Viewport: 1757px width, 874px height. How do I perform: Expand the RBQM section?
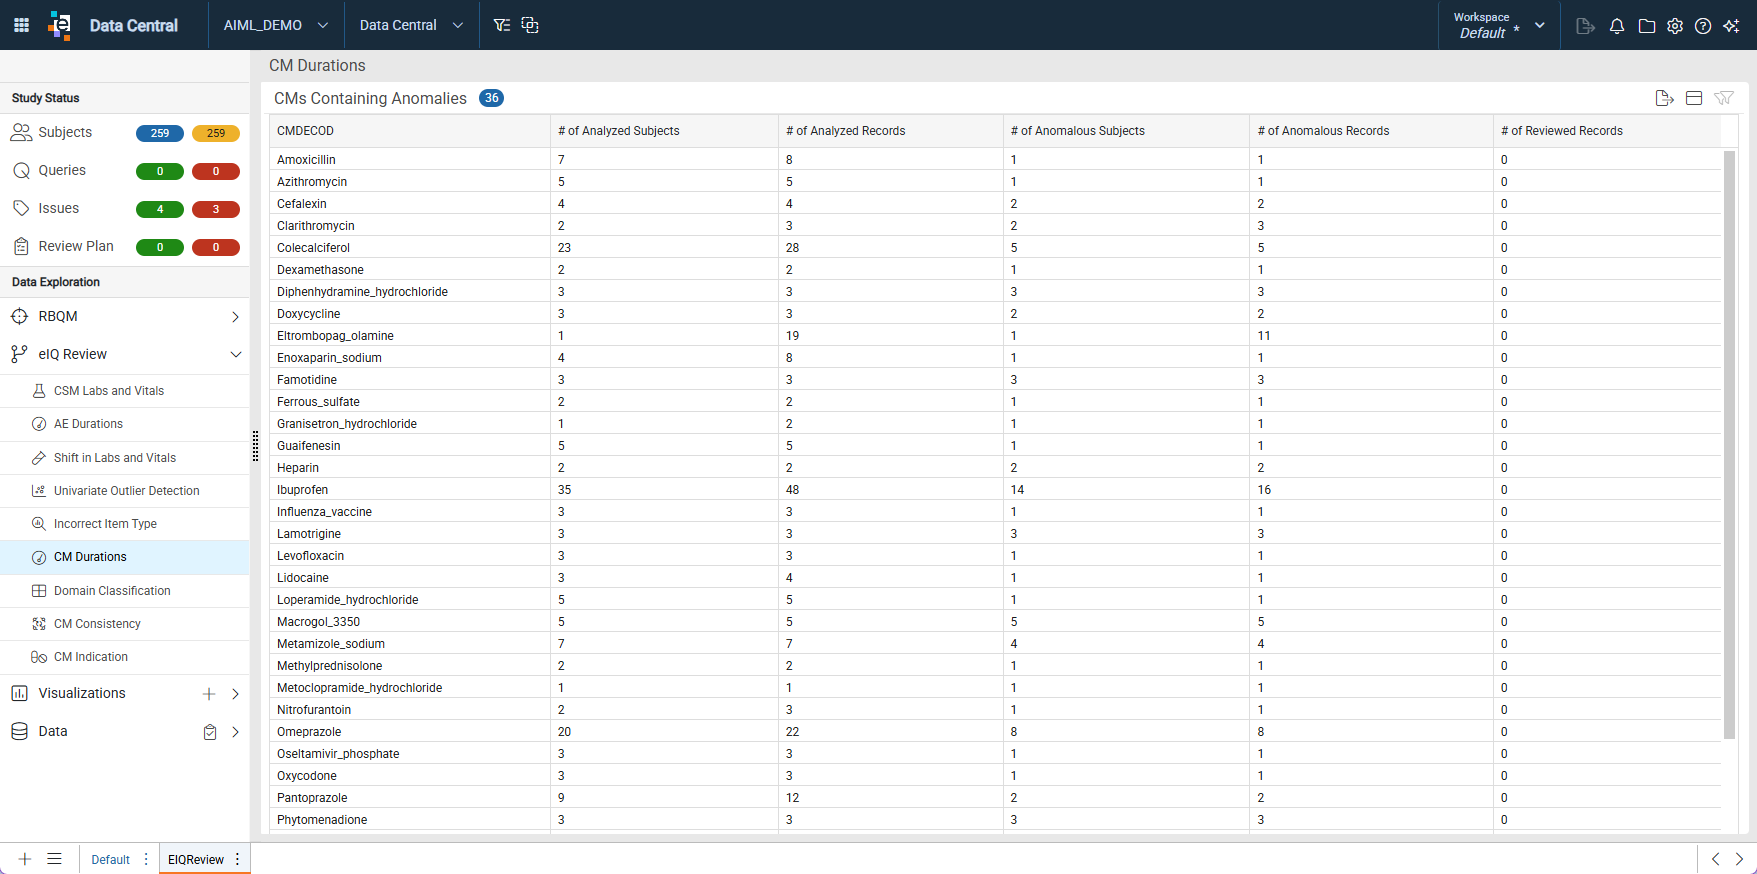pyautogui.click(x=236, y=317)
